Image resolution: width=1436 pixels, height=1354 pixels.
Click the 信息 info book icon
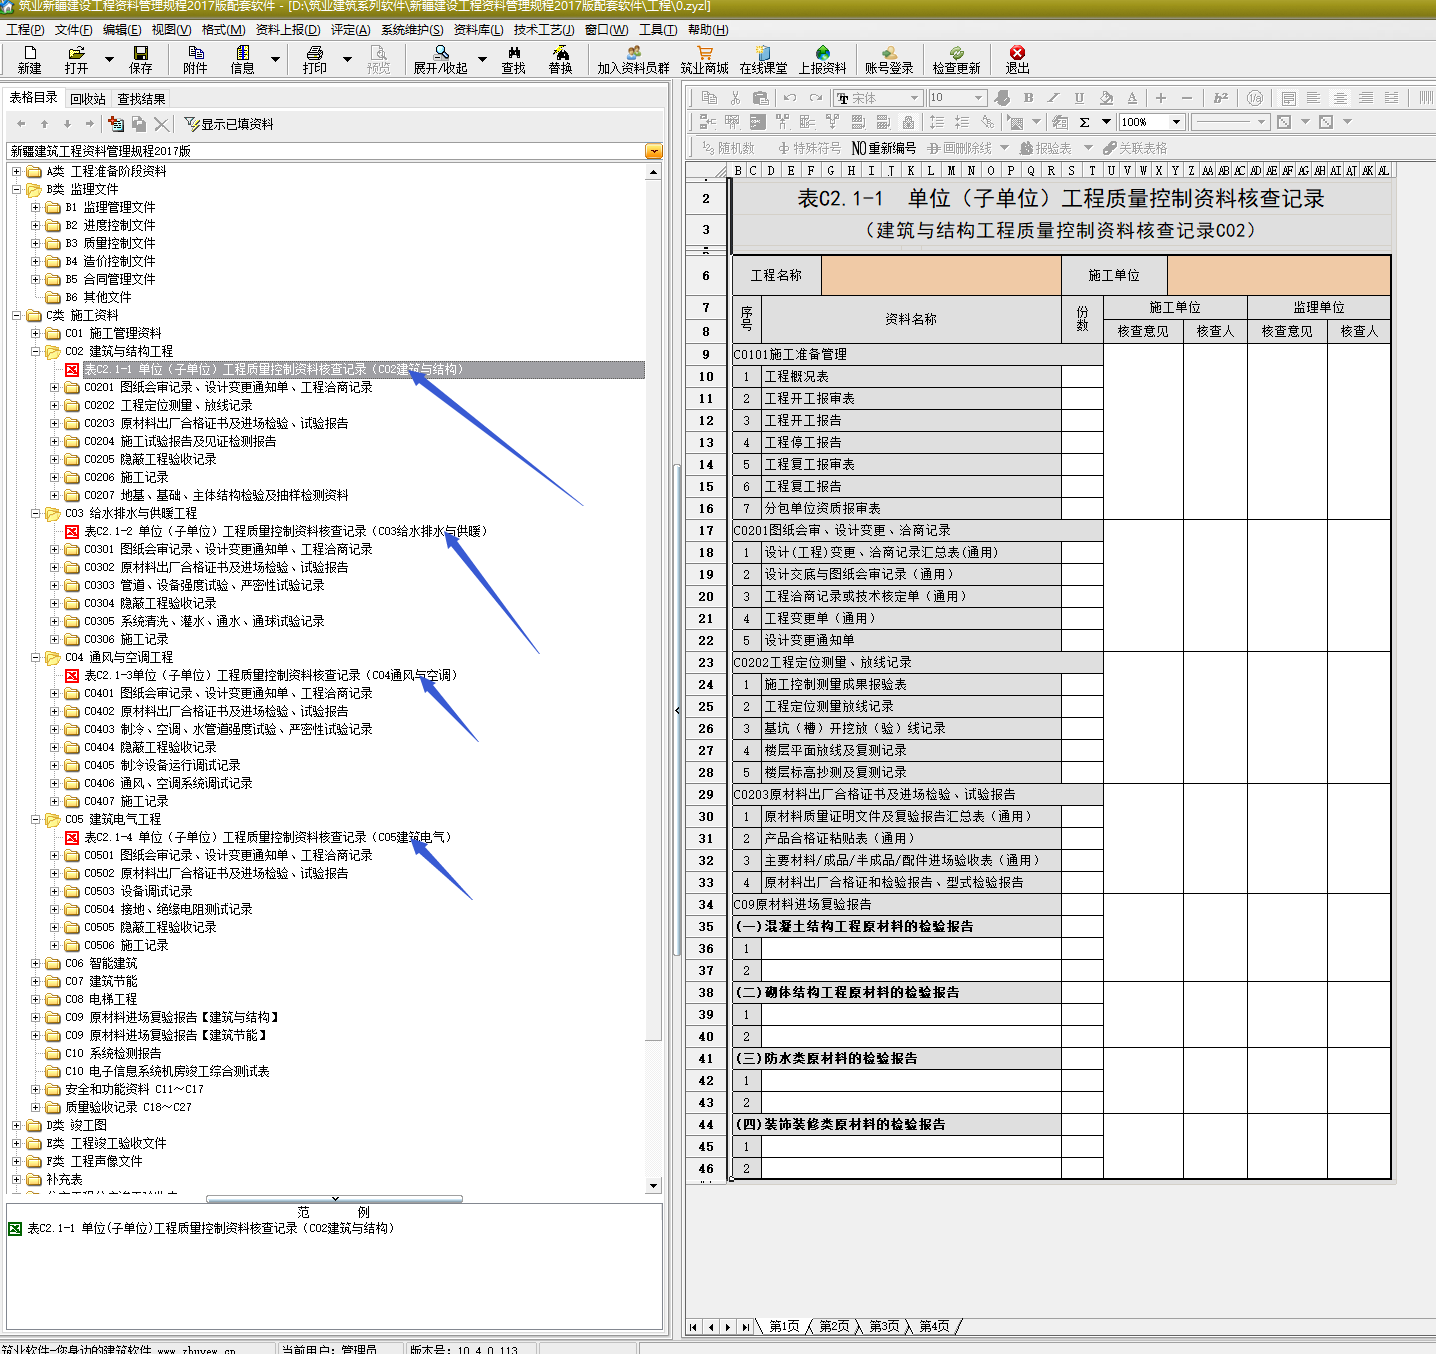pos(242,59)
